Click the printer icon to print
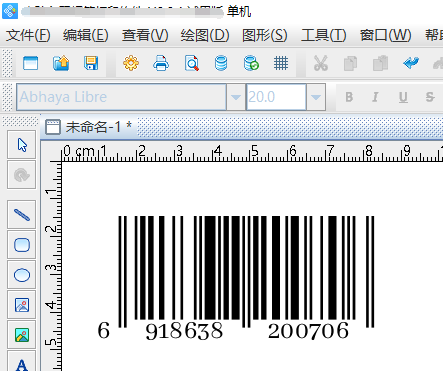443x371 pixels. pos(161,63)
